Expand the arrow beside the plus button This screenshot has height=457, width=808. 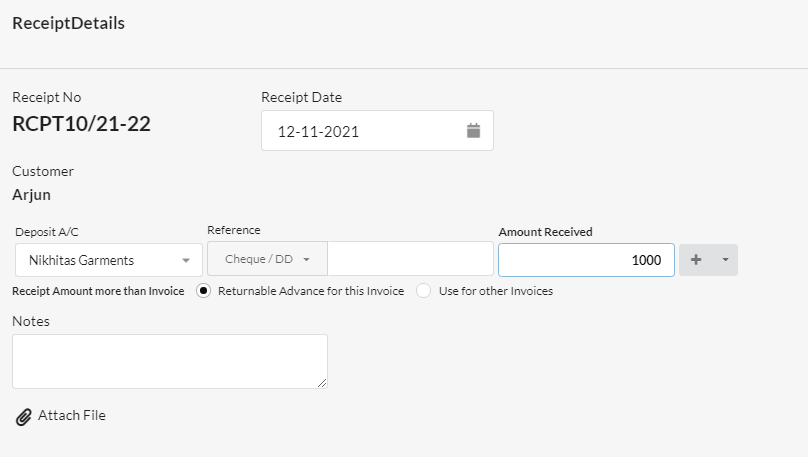coord(725,260)
